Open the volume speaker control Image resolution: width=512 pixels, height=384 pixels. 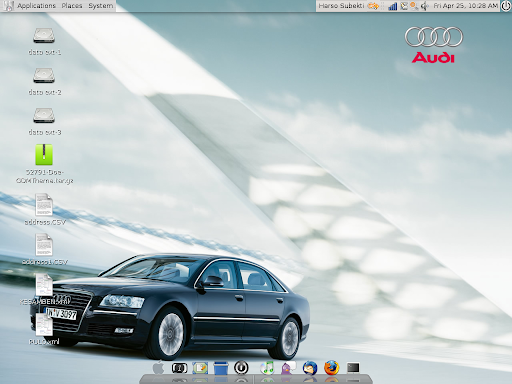click(x=424, y=6)
